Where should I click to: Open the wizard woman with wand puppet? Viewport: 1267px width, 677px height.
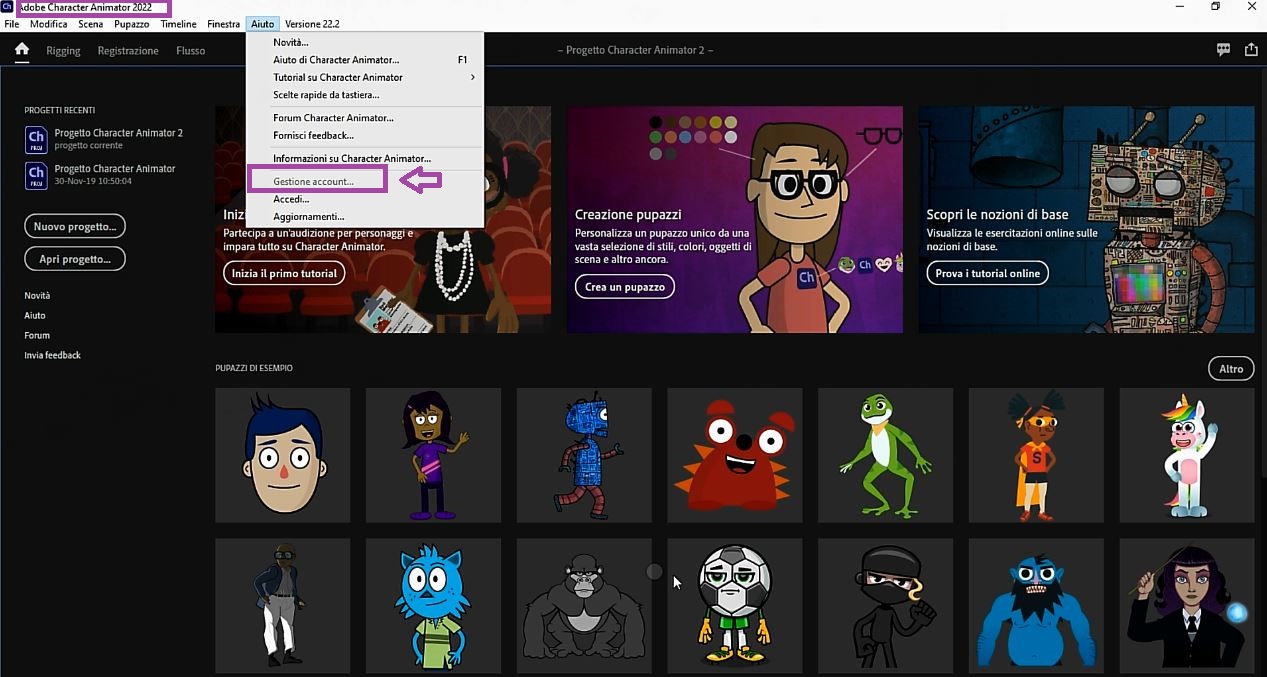[1187, 606]
